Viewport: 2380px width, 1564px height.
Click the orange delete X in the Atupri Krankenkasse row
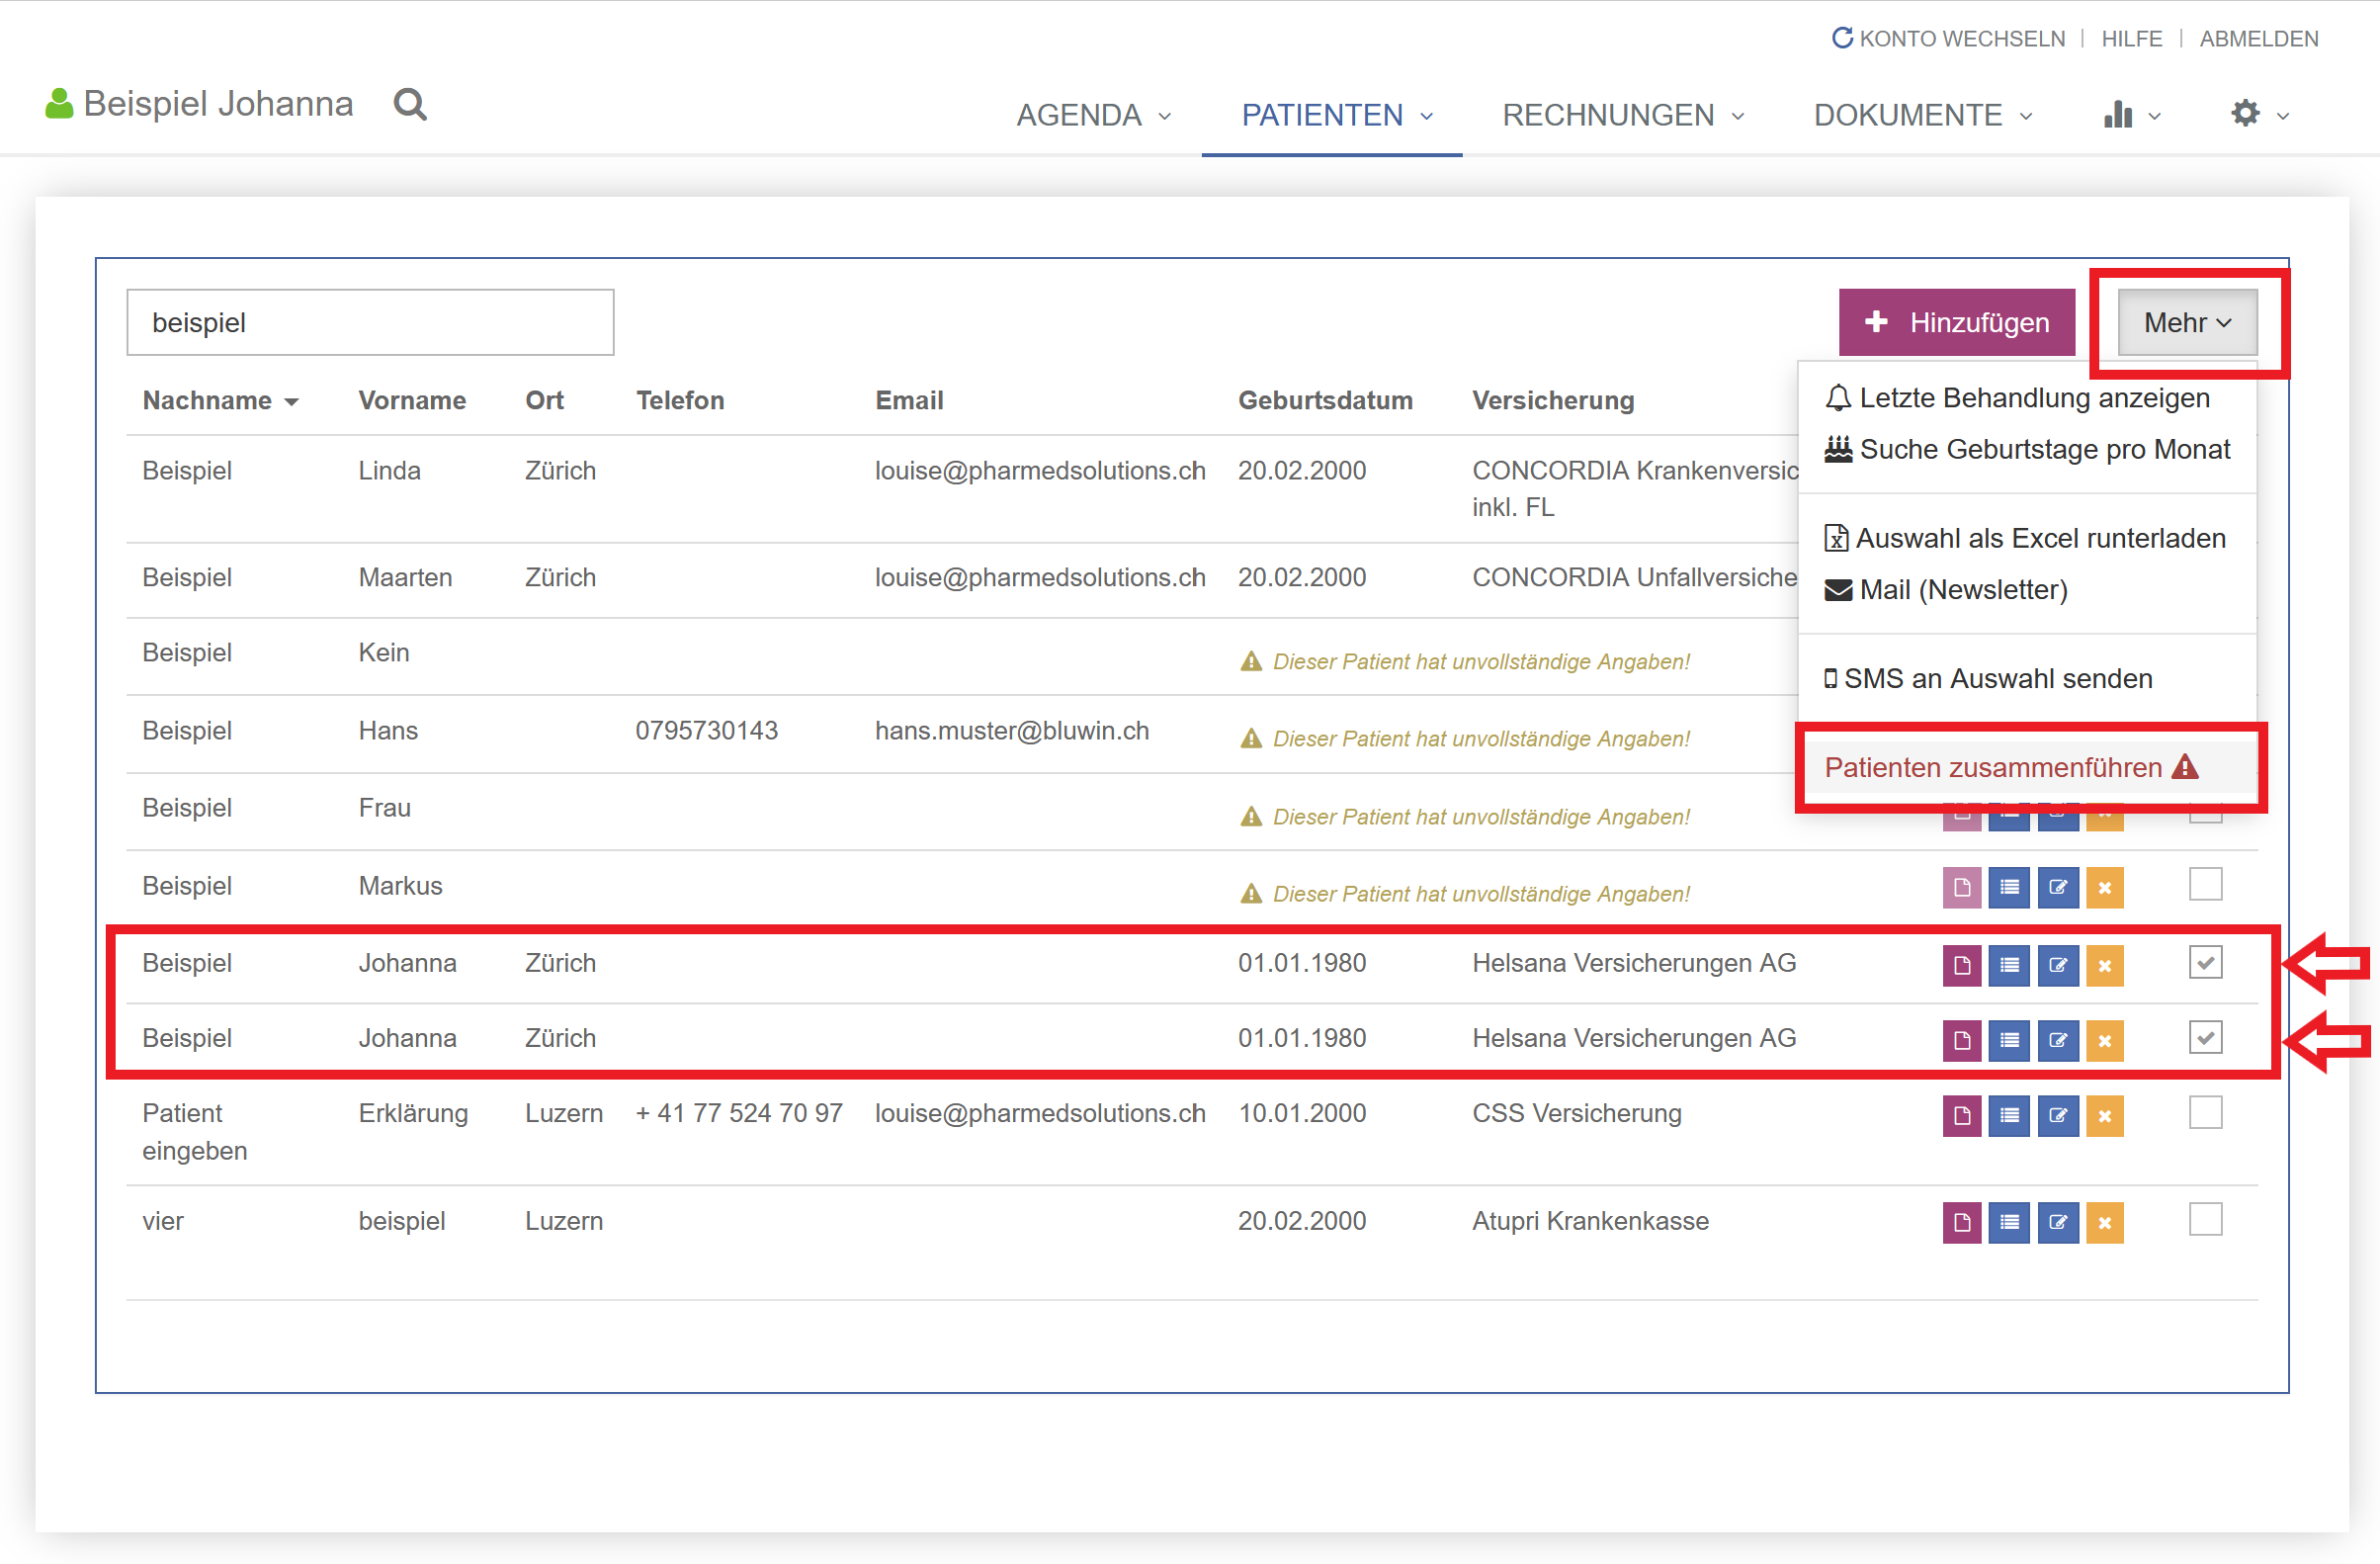[2104, 1221]
